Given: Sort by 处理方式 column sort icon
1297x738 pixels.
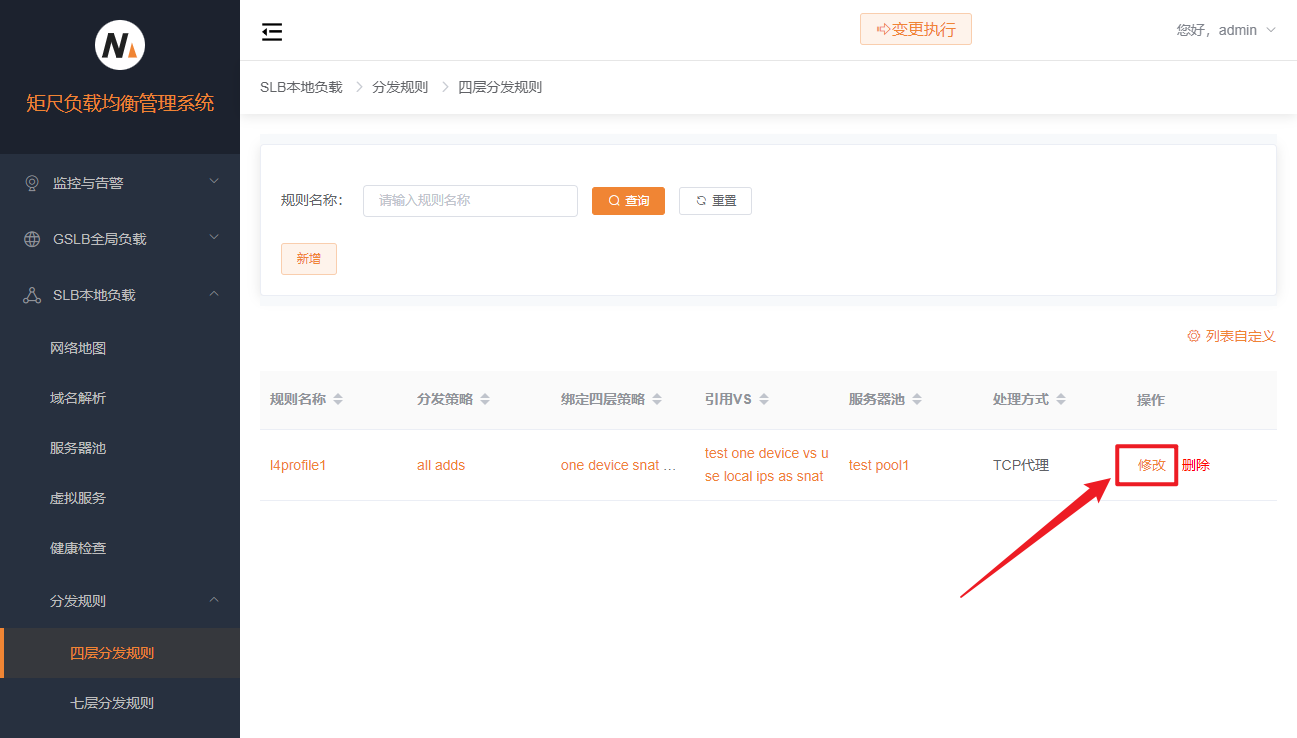Looking at the screenshot, I should tap(1061, 400).
